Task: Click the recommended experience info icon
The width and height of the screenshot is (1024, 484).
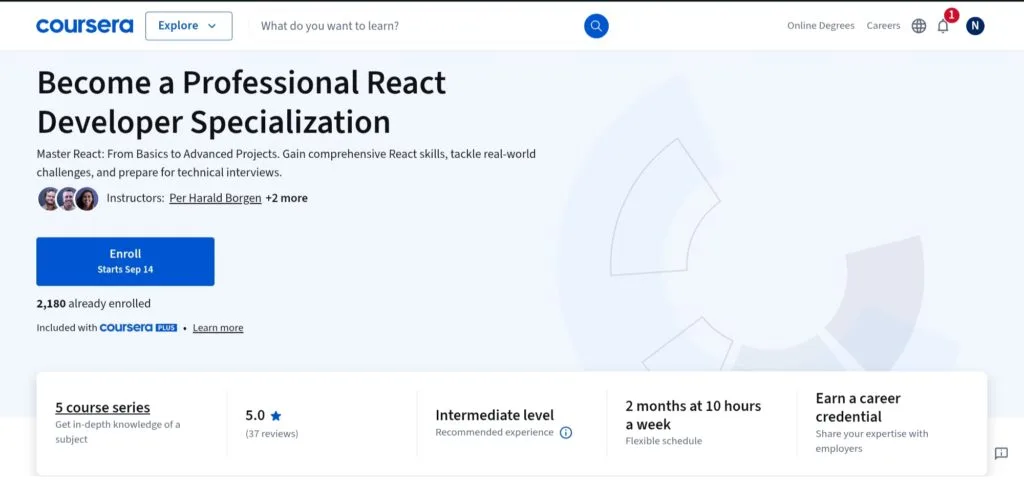Action: [566, 432]
